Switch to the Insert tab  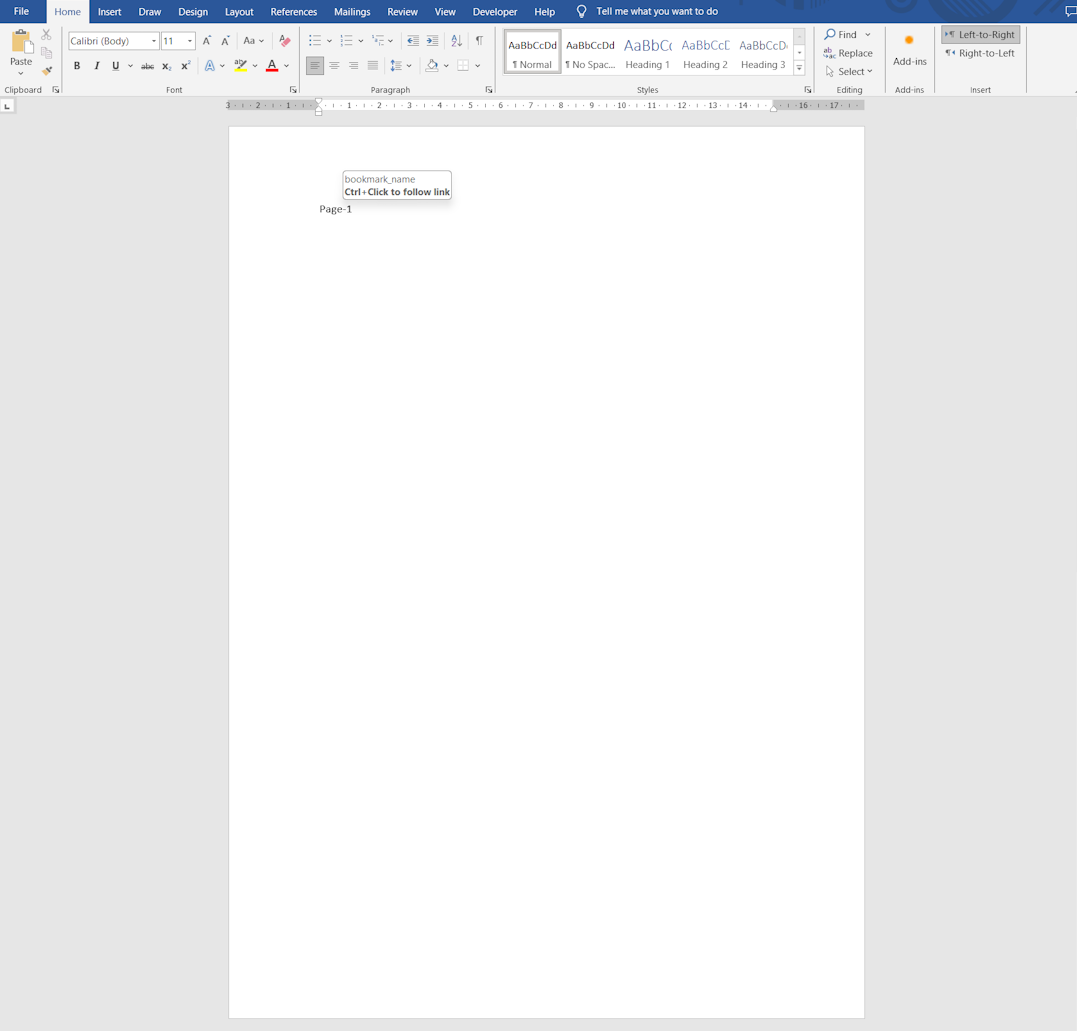(109, 12)
